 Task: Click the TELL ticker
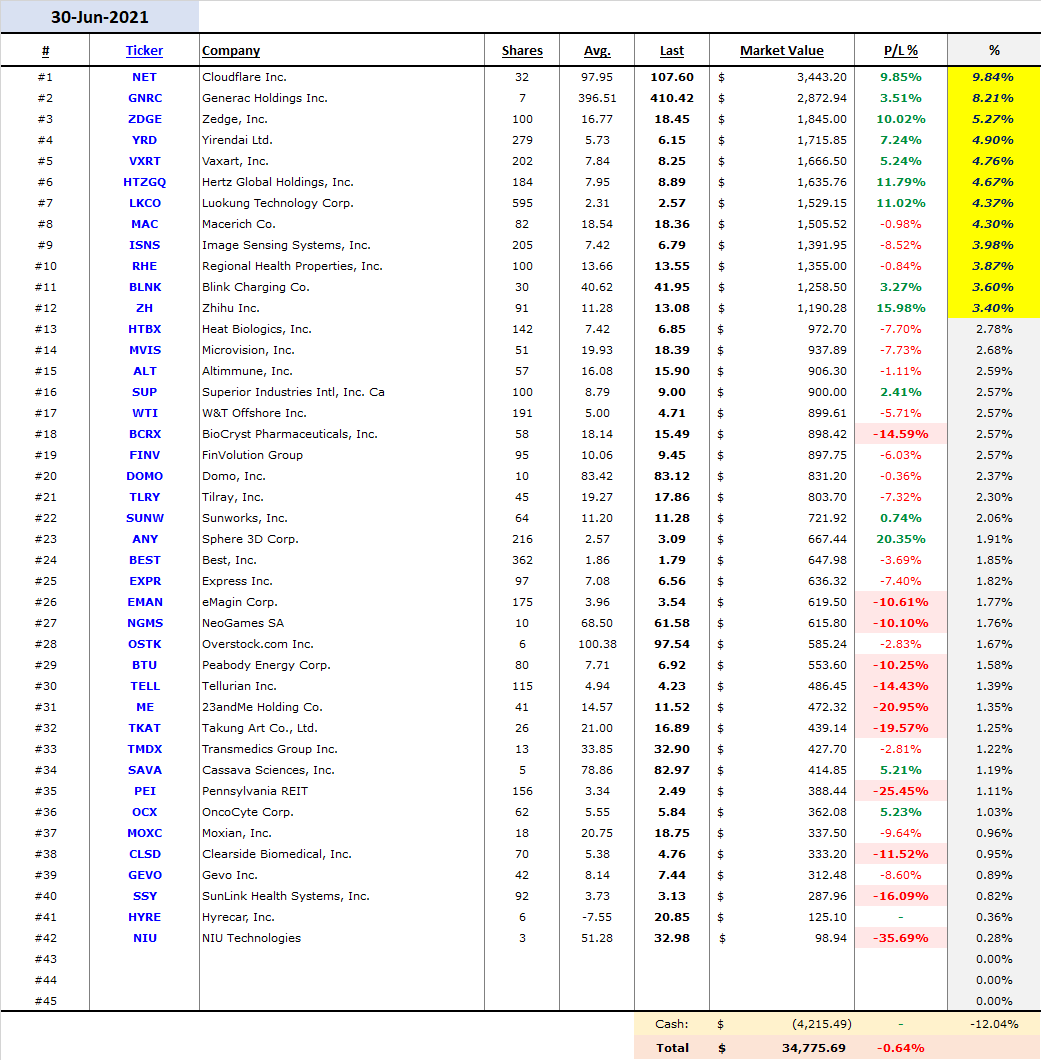pyautogui.click(x=145, y=685)
